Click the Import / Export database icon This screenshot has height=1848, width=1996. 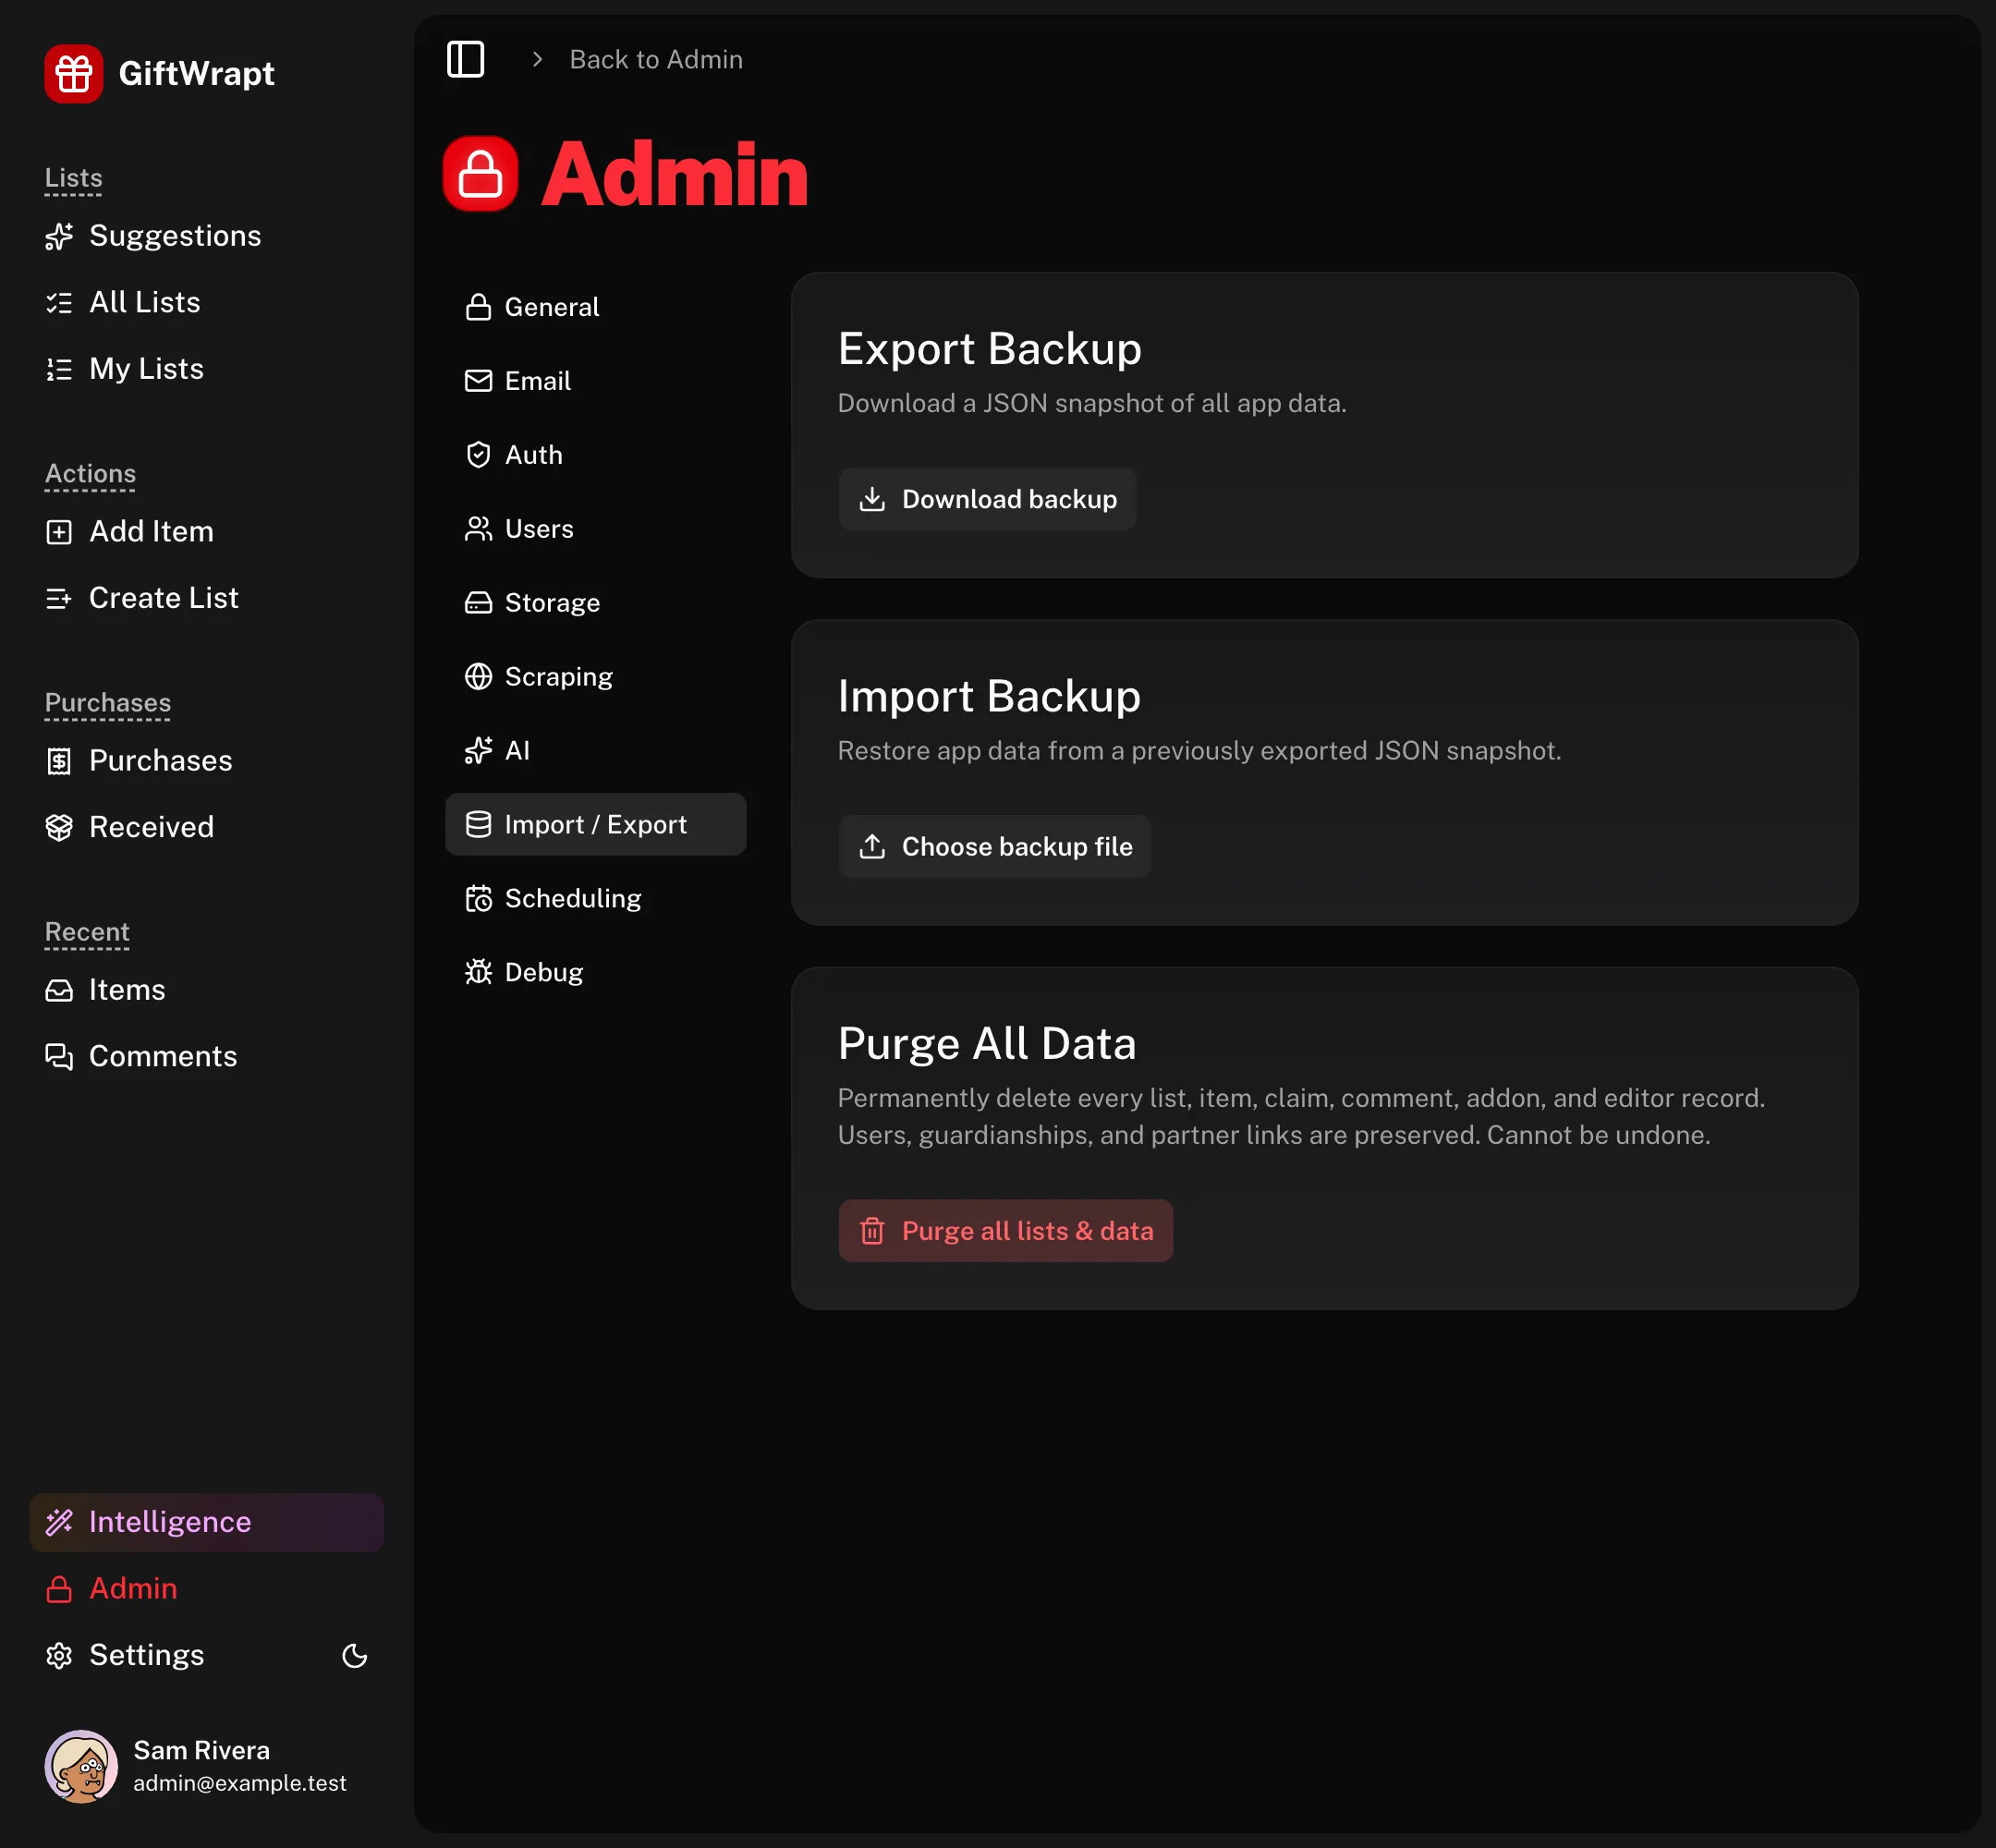point(478,824)
